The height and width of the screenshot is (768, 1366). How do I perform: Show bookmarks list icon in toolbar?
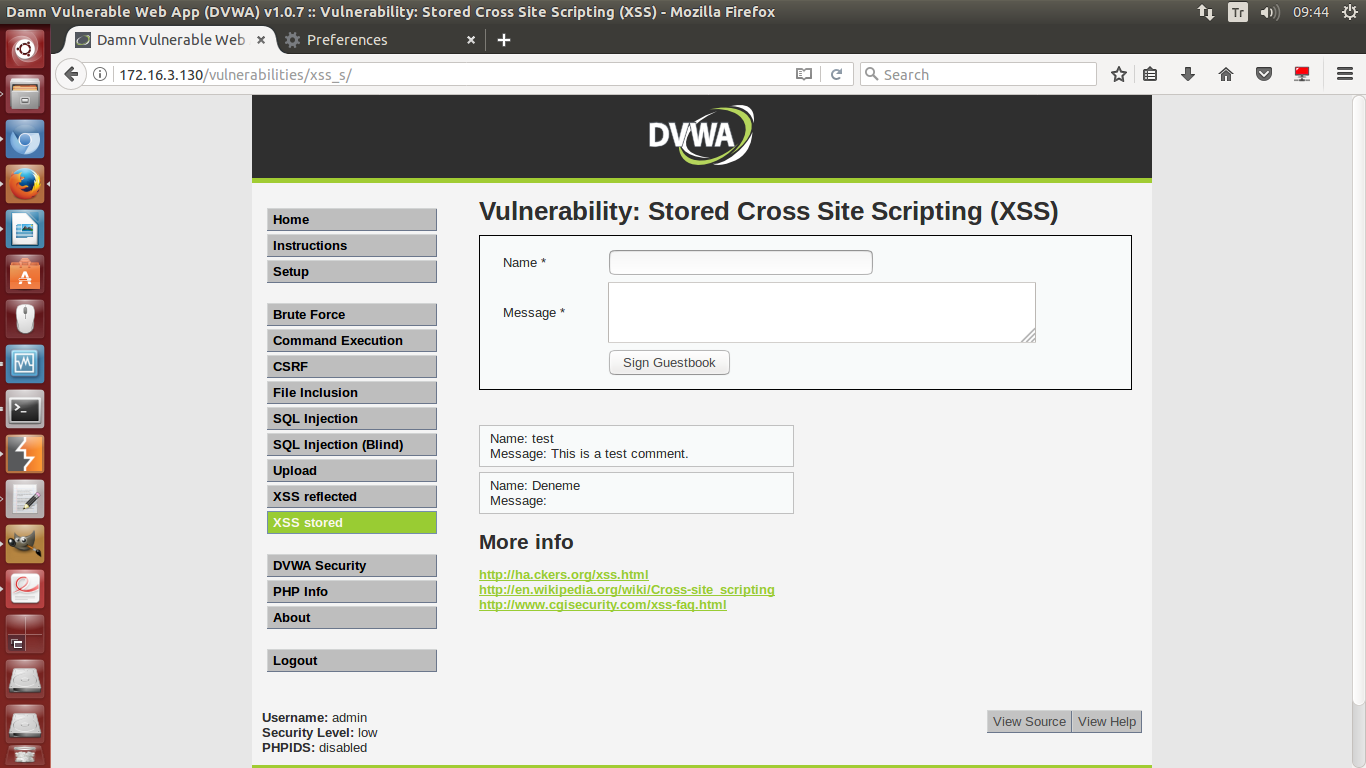click(1150, 74)
